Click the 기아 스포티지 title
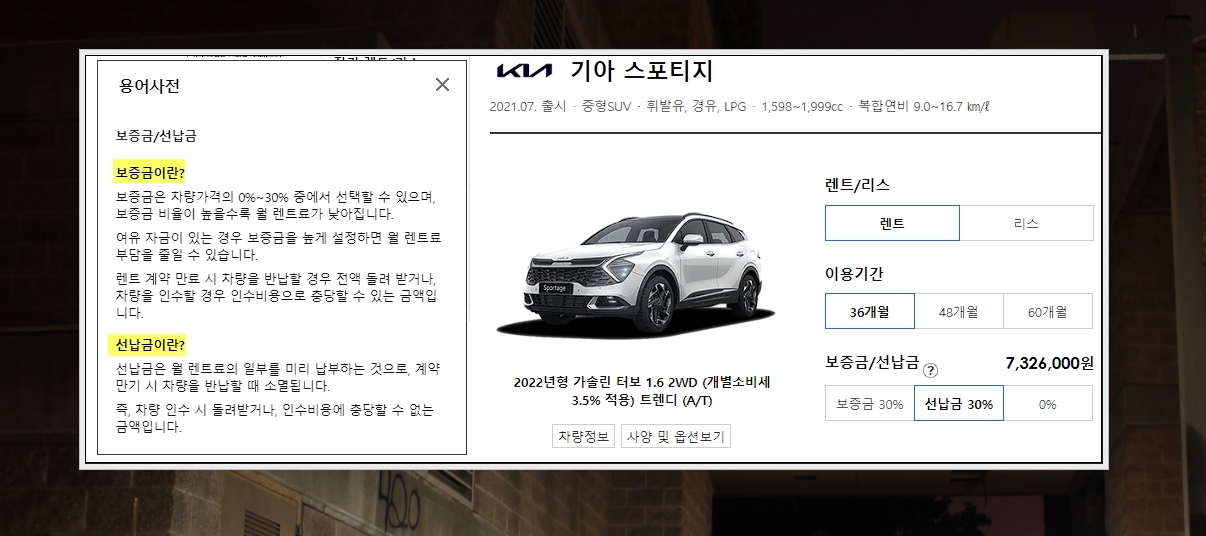1206x536 pixels. pyautogui.click(x=641, y=72)
